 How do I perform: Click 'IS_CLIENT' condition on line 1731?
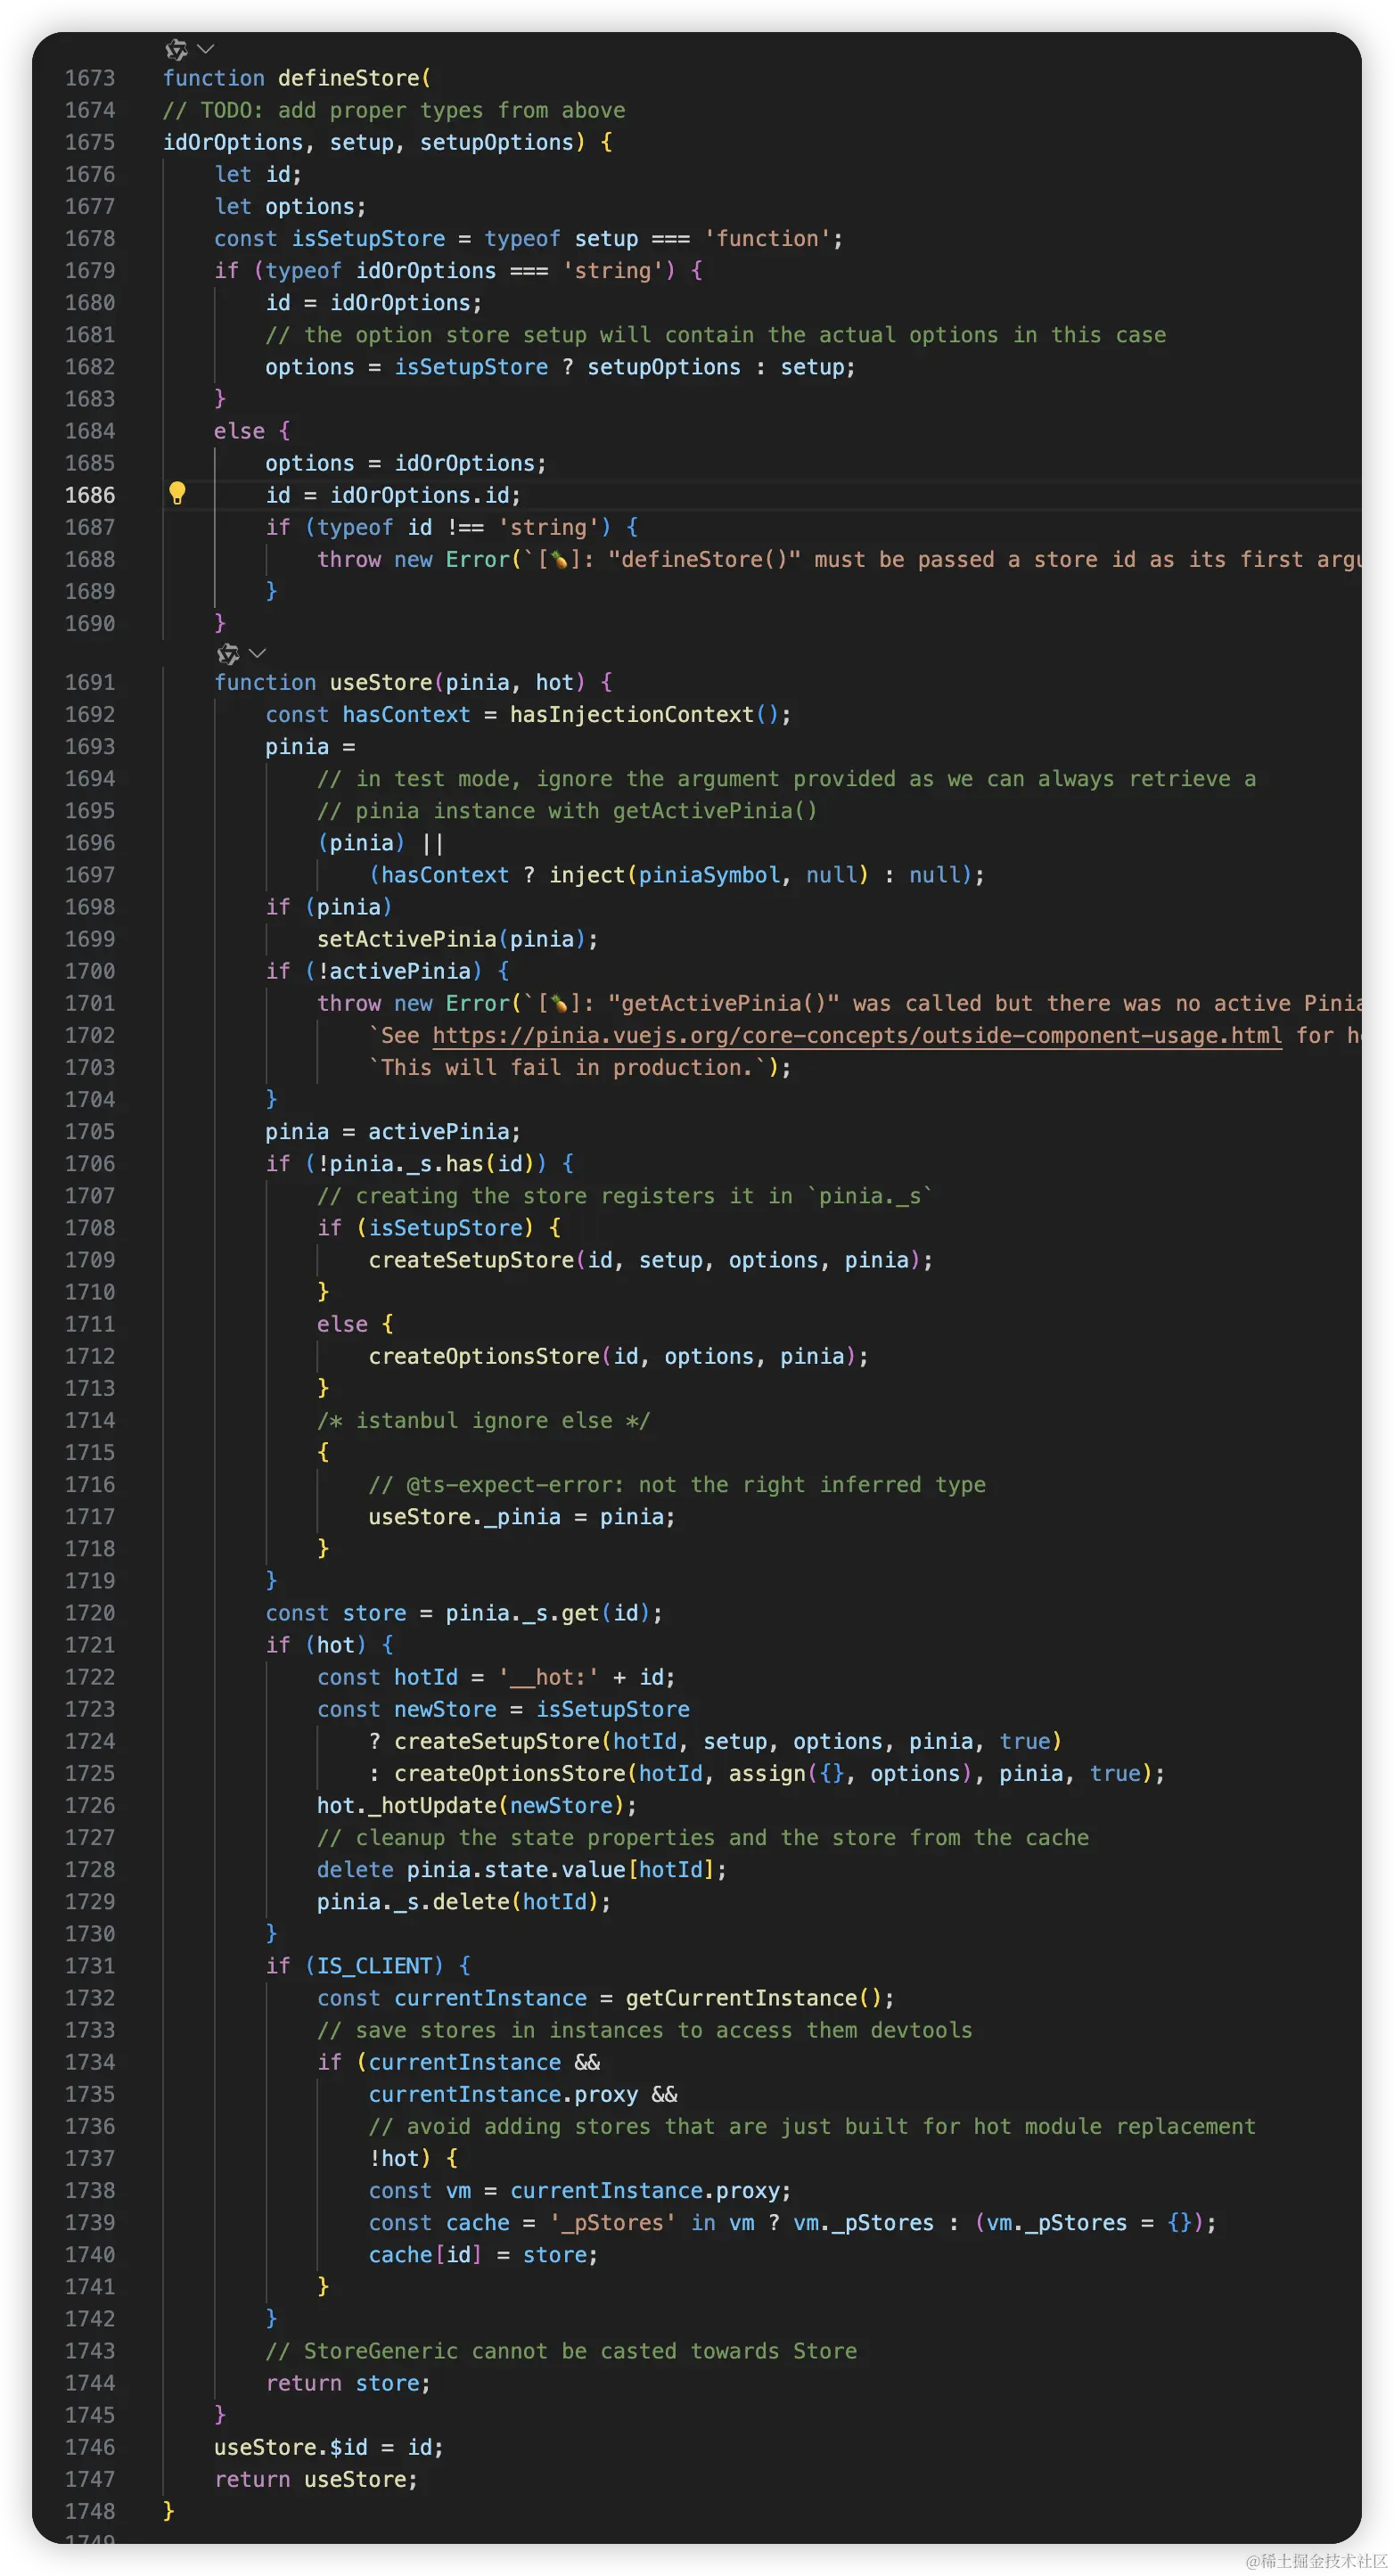point(374,1966)
